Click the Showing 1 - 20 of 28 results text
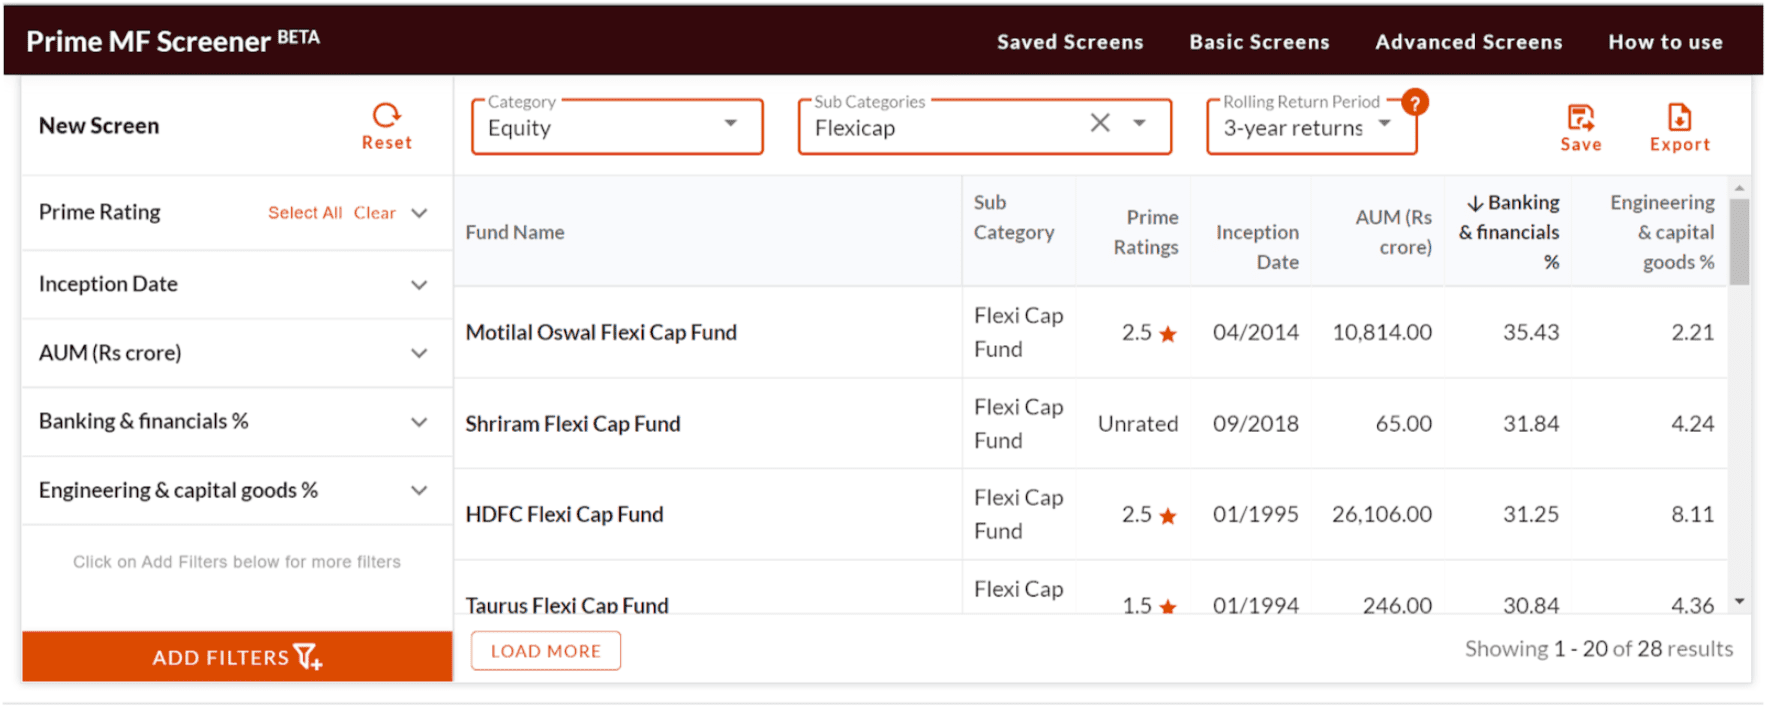 1599,649
